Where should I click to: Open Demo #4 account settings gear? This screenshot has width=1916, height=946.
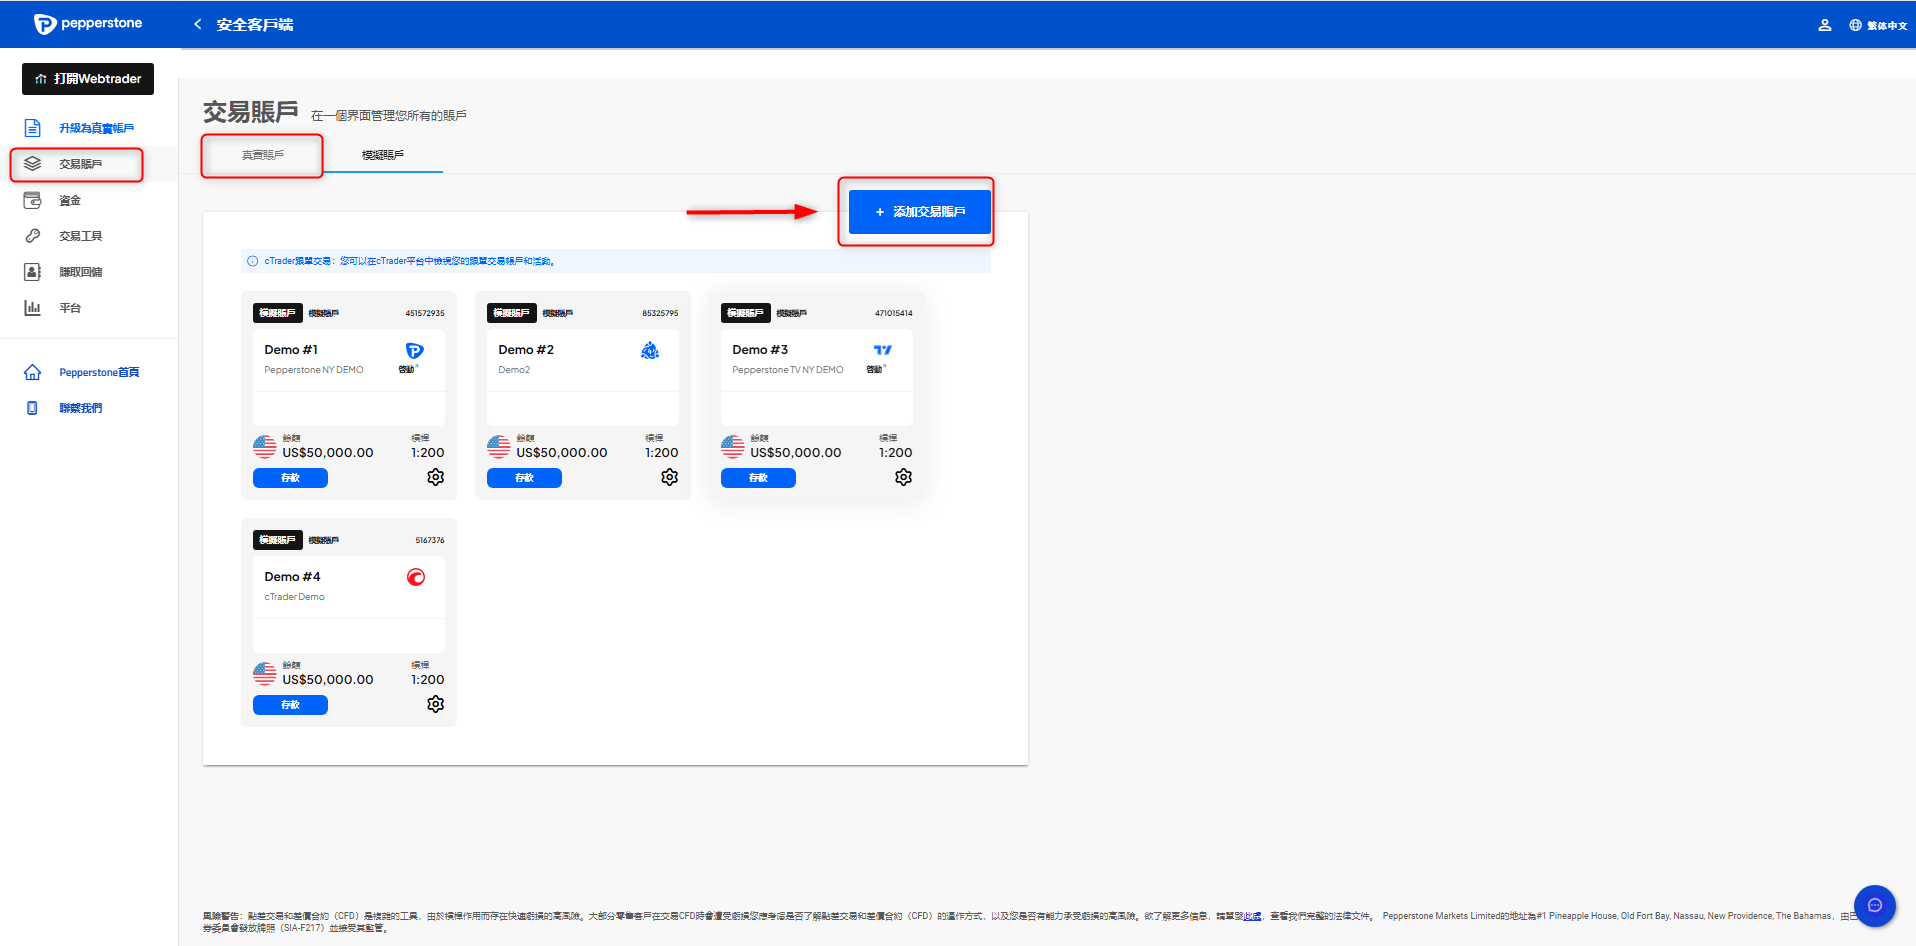(435, 705)
